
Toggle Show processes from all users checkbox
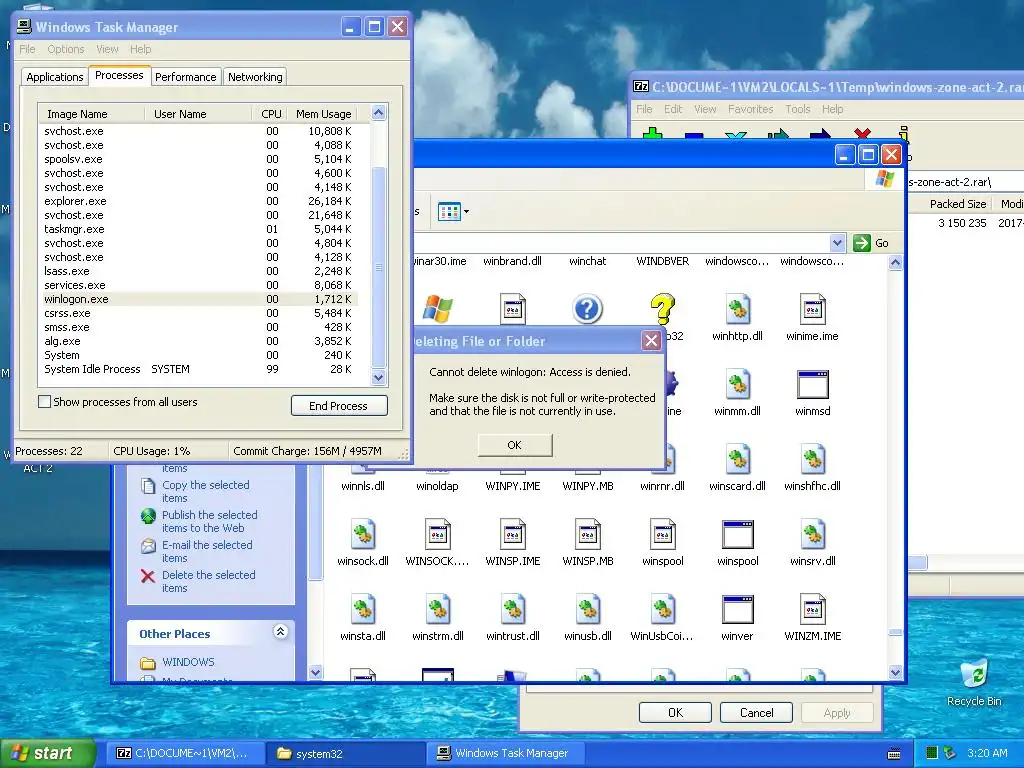point(44,402)
